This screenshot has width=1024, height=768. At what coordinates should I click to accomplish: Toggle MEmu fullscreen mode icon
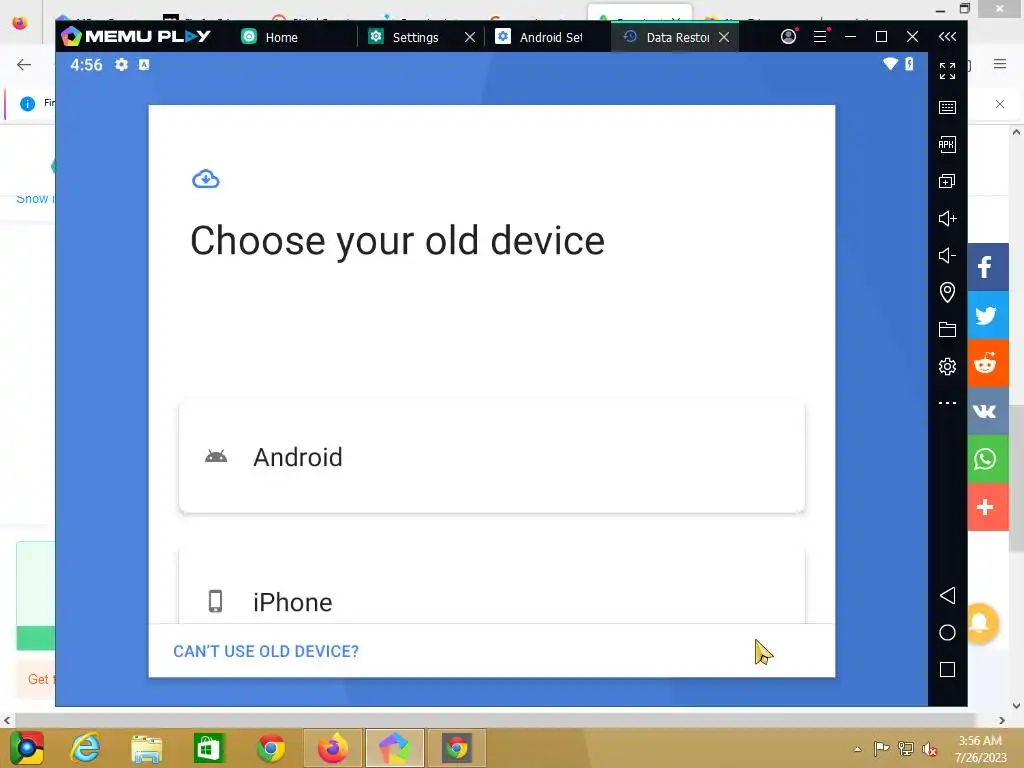(947, 71)
